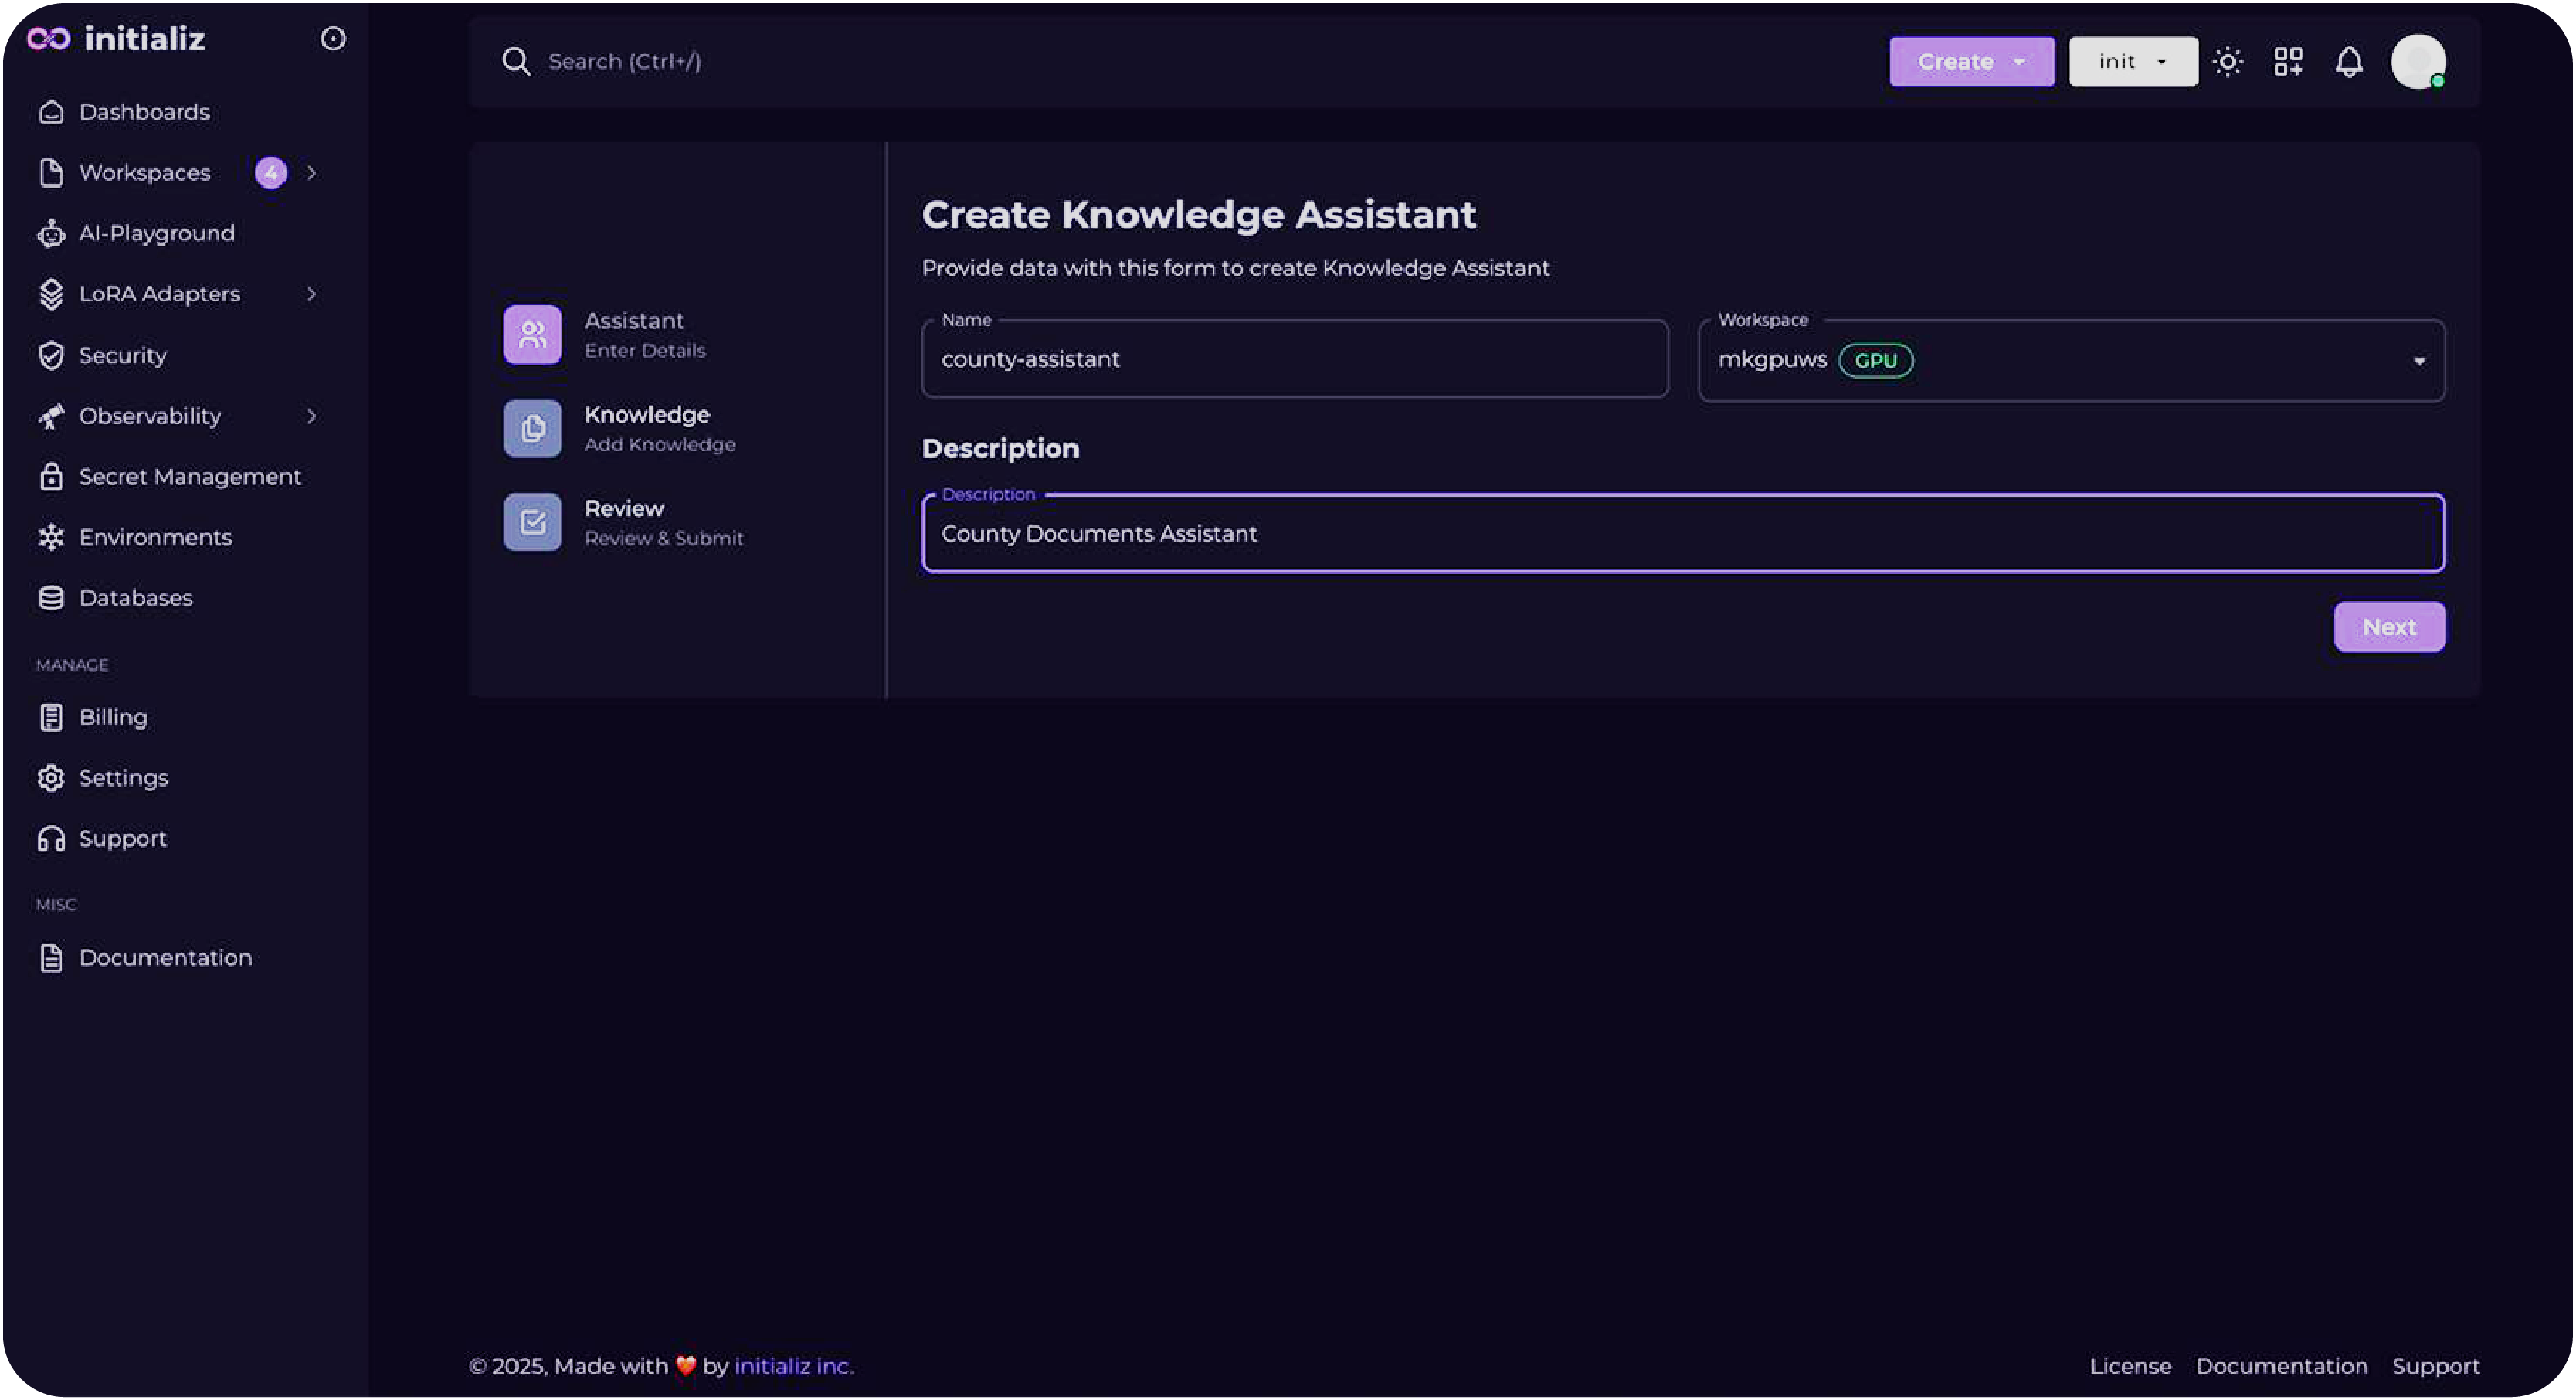Click the Databases cylinder icon
This screenshot has height=1400, width=2576.
51,598
